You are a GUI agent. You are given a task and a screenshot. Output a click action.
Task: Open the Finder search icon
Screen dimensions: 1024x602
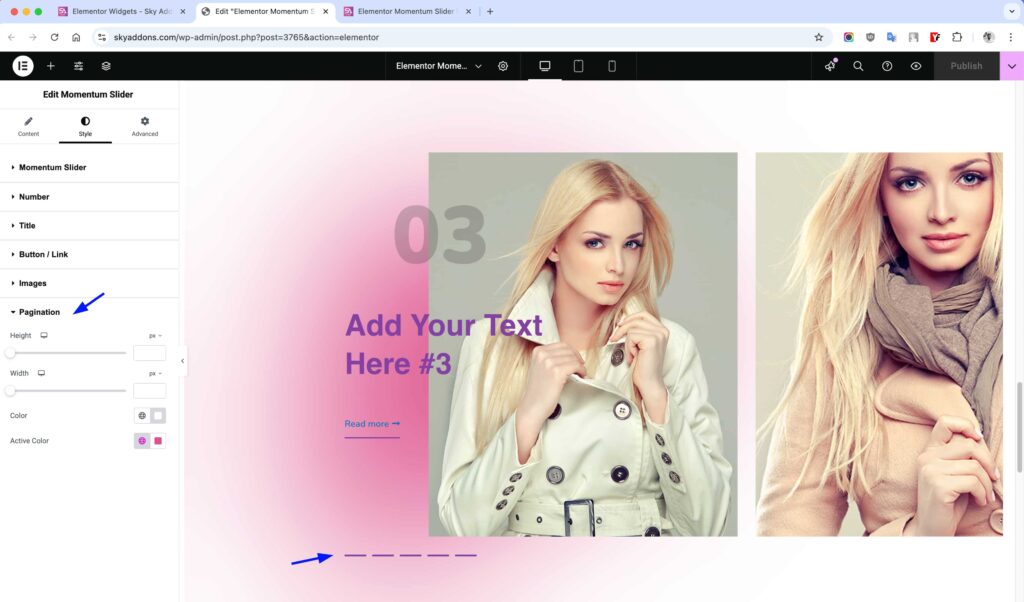tap(858, 66)
